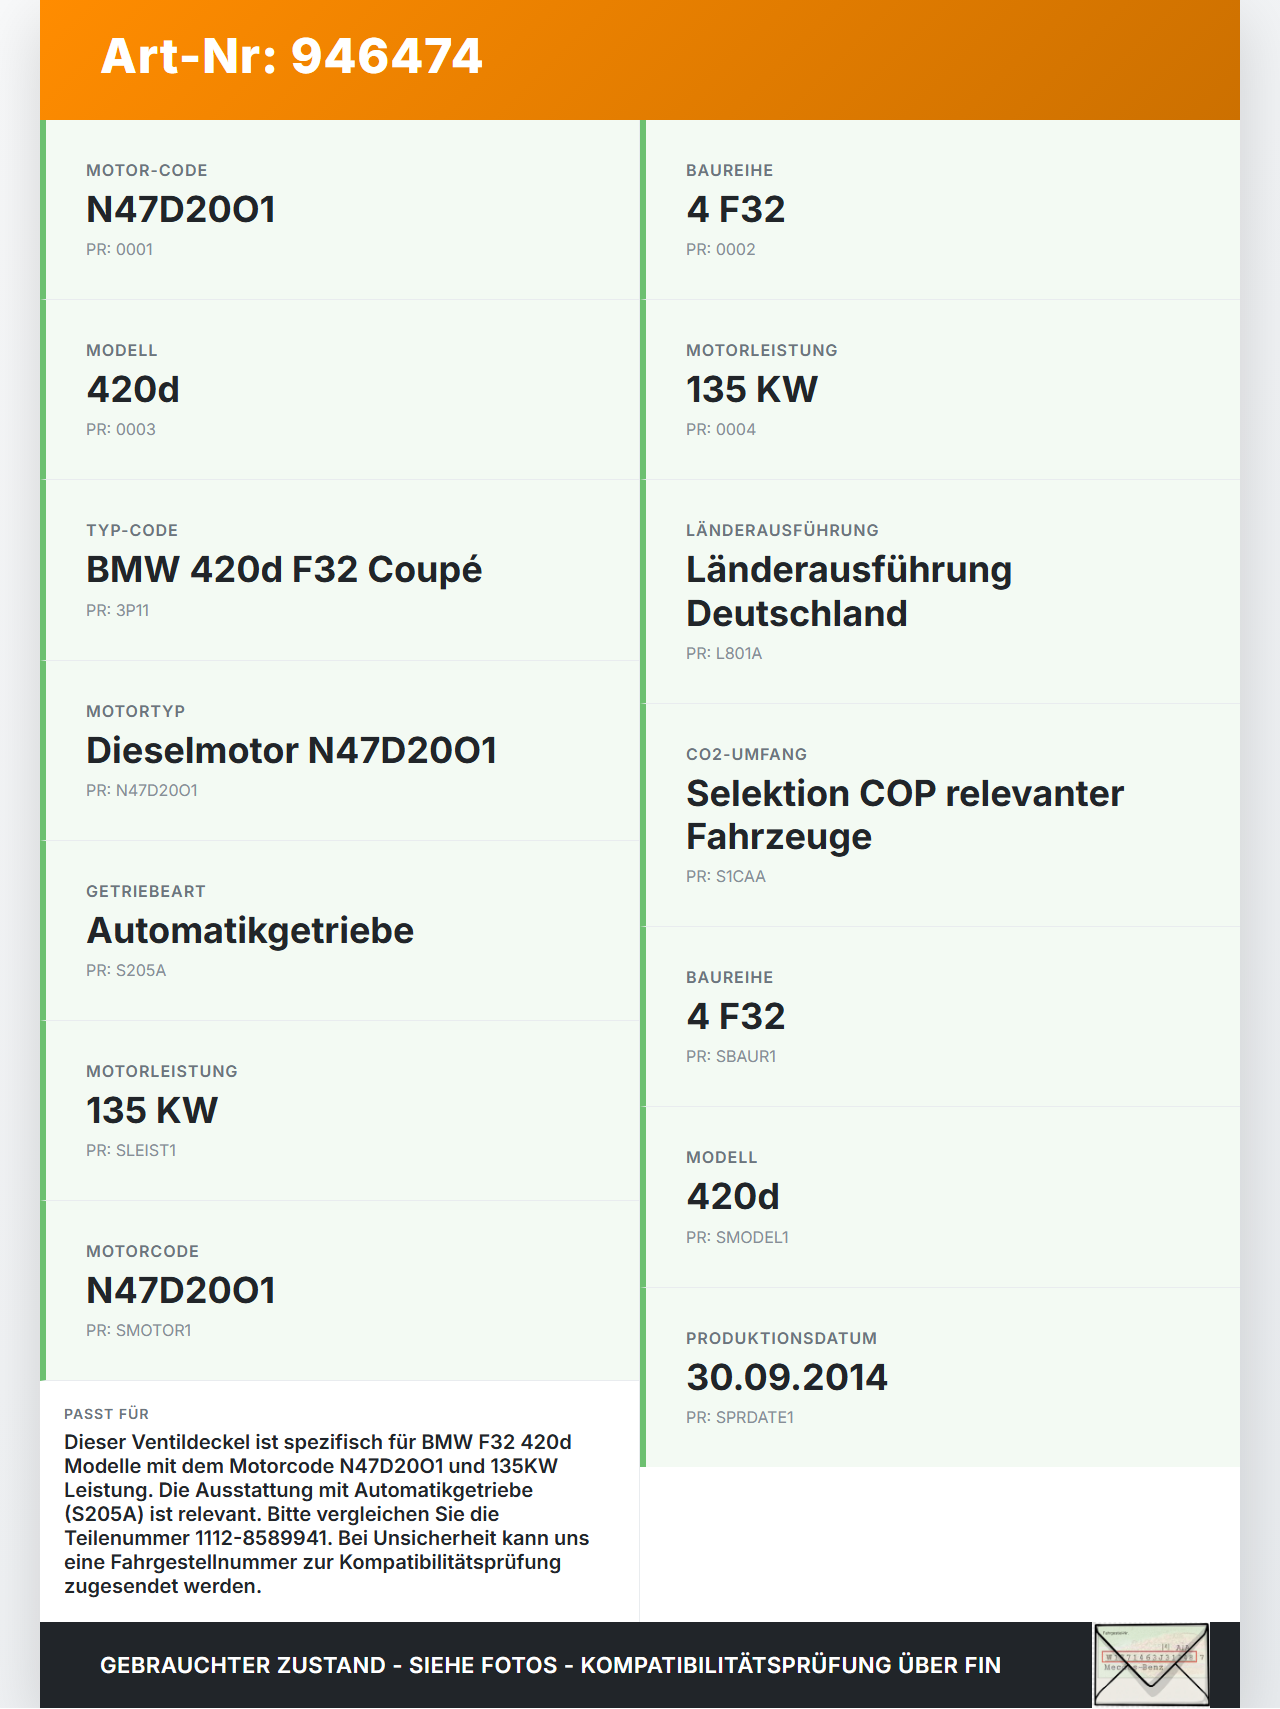The height and width of the screenshot is (1709, 1280).
Task: Select the PR: SBAUR1 code label
Action: 731,1056
